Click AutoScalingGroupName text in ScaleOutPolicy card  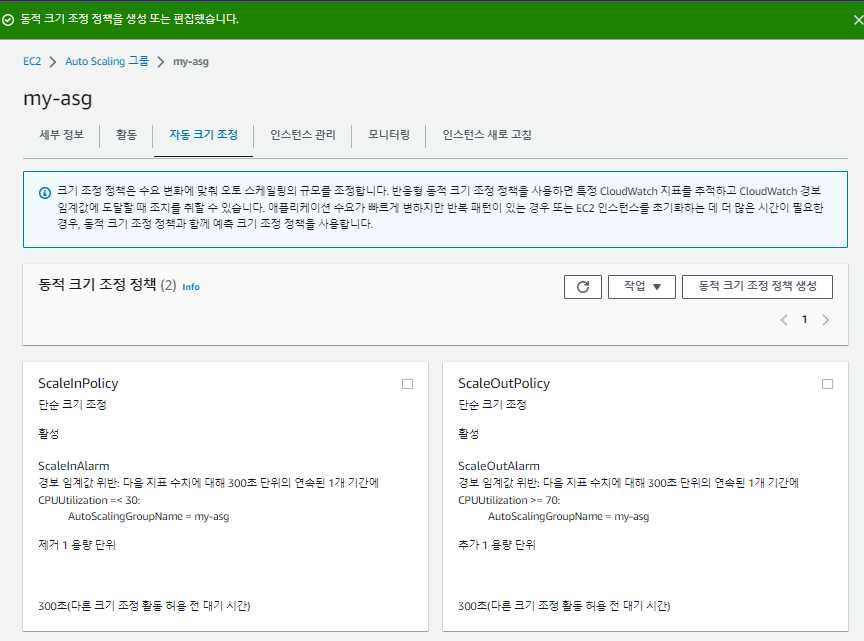tap(569, 516)
